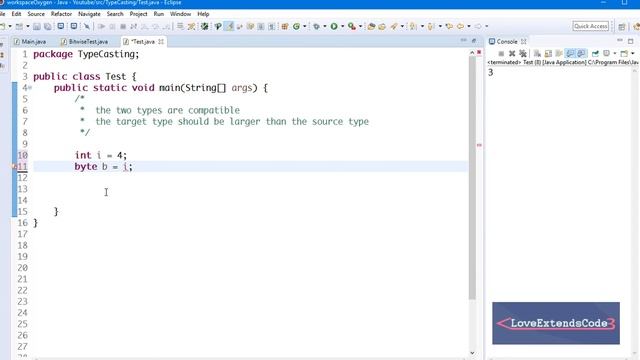This screenshot has height=360, width=640.
Task: Open the New toolbar dropdown arrow
Action: point(10,27)
